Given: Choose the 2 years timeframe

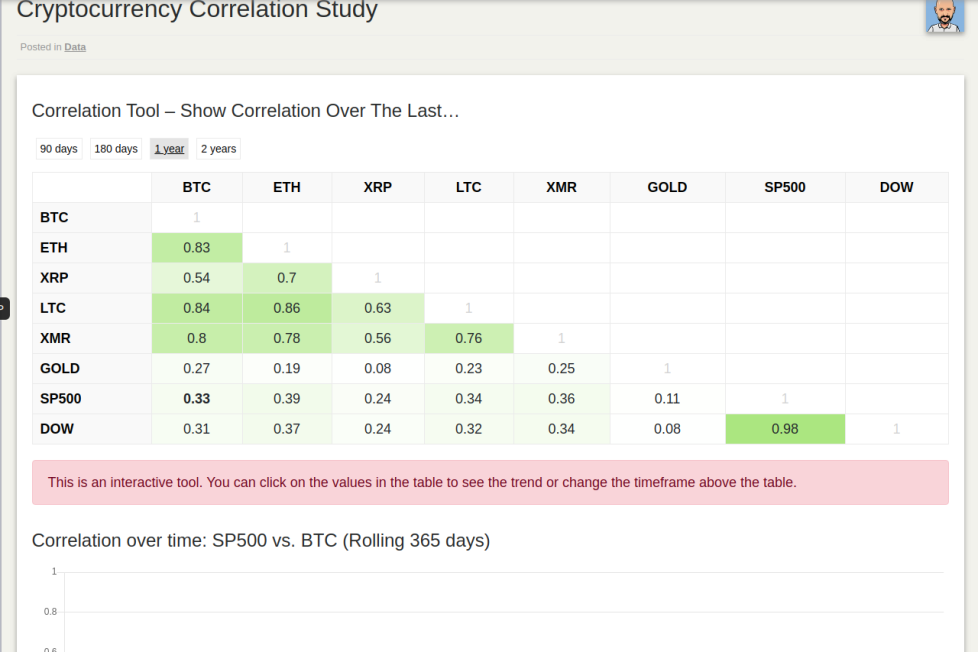Looking at the screenshot, I should (218, 149).
